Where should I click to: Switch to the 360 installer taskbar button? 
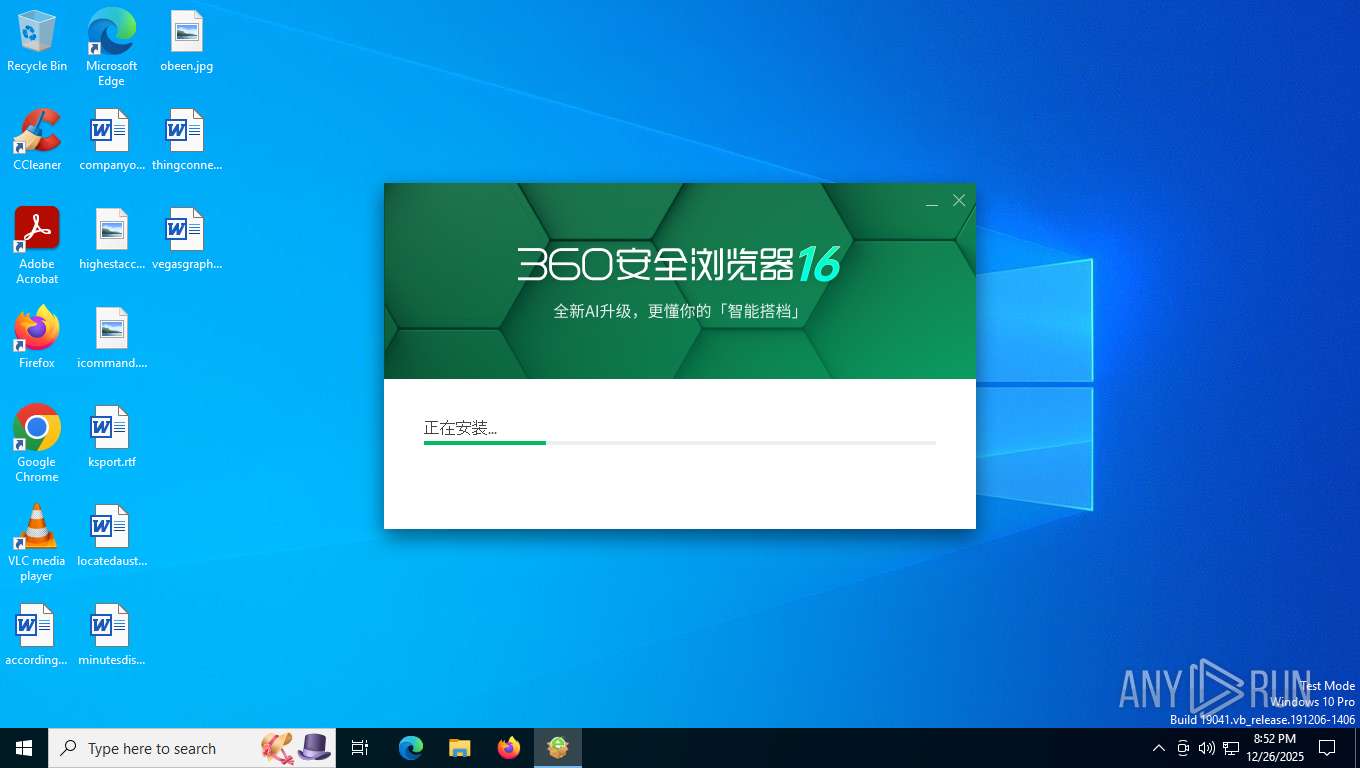coord(558,748)
